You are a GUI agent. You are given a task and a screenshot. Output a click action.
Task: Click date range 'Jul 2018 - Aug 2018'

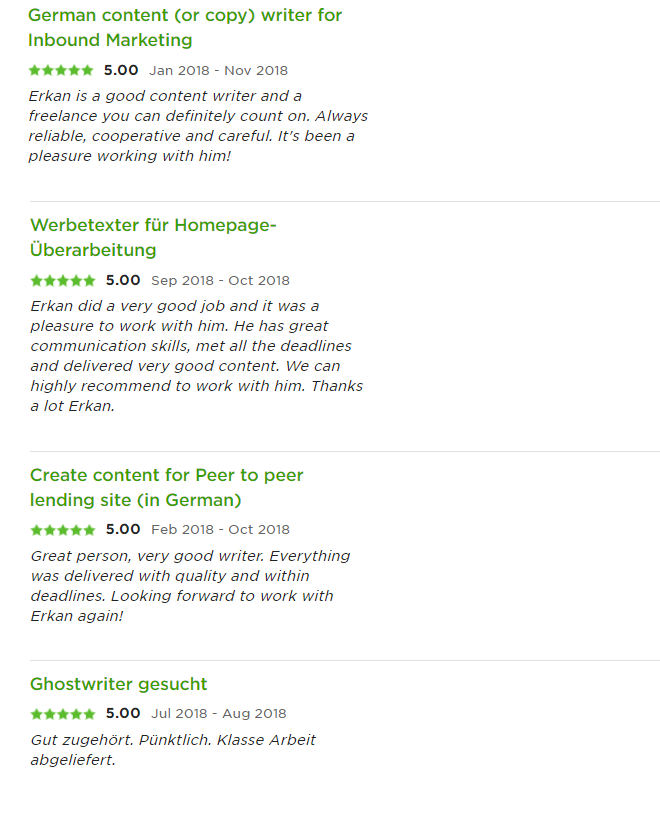[219, 714]
